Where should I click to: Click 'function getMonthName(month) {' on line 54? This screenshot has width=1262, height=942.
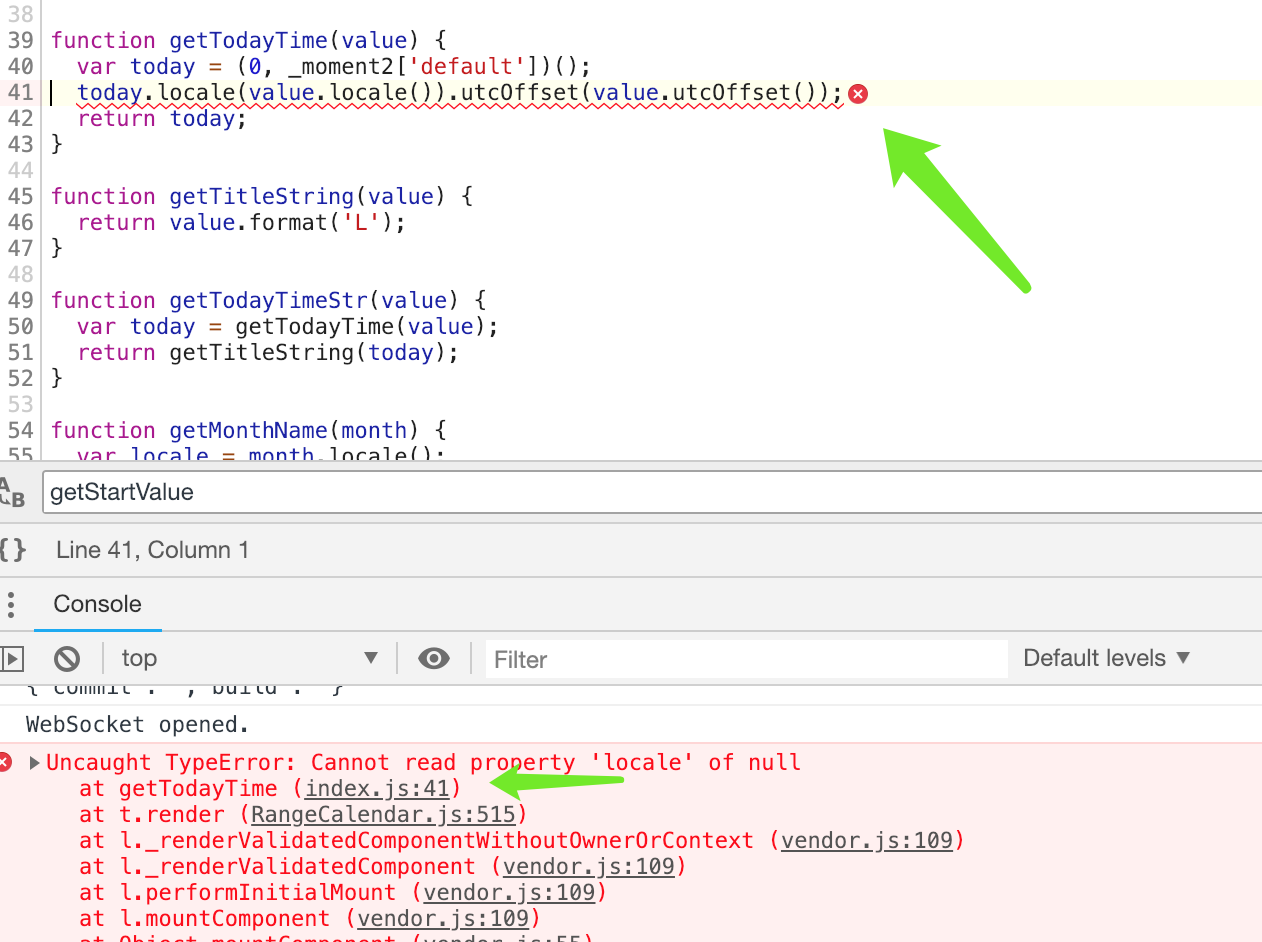click(248, 431)
